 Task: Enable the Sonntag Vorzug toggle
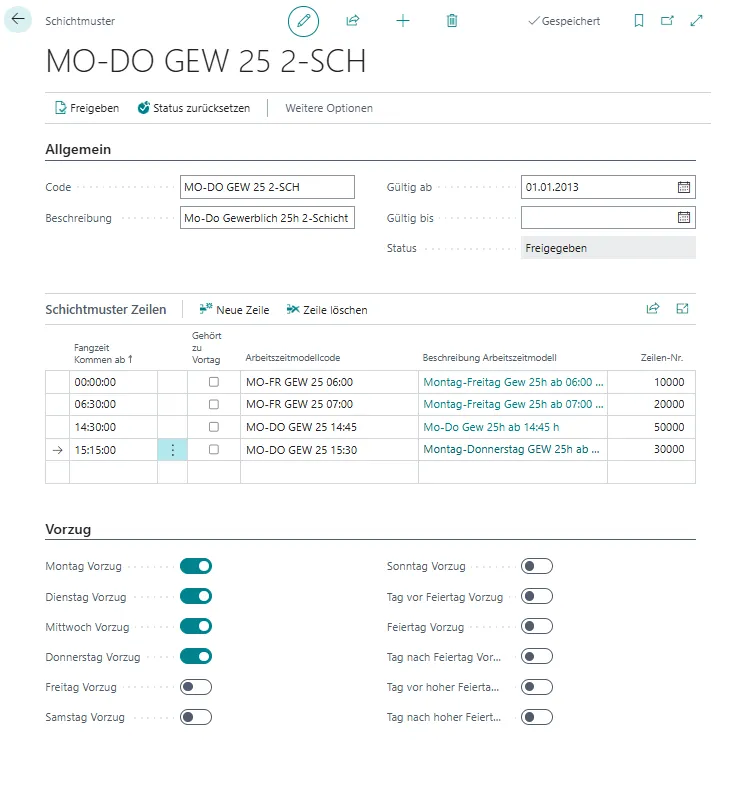coord(537,566)
